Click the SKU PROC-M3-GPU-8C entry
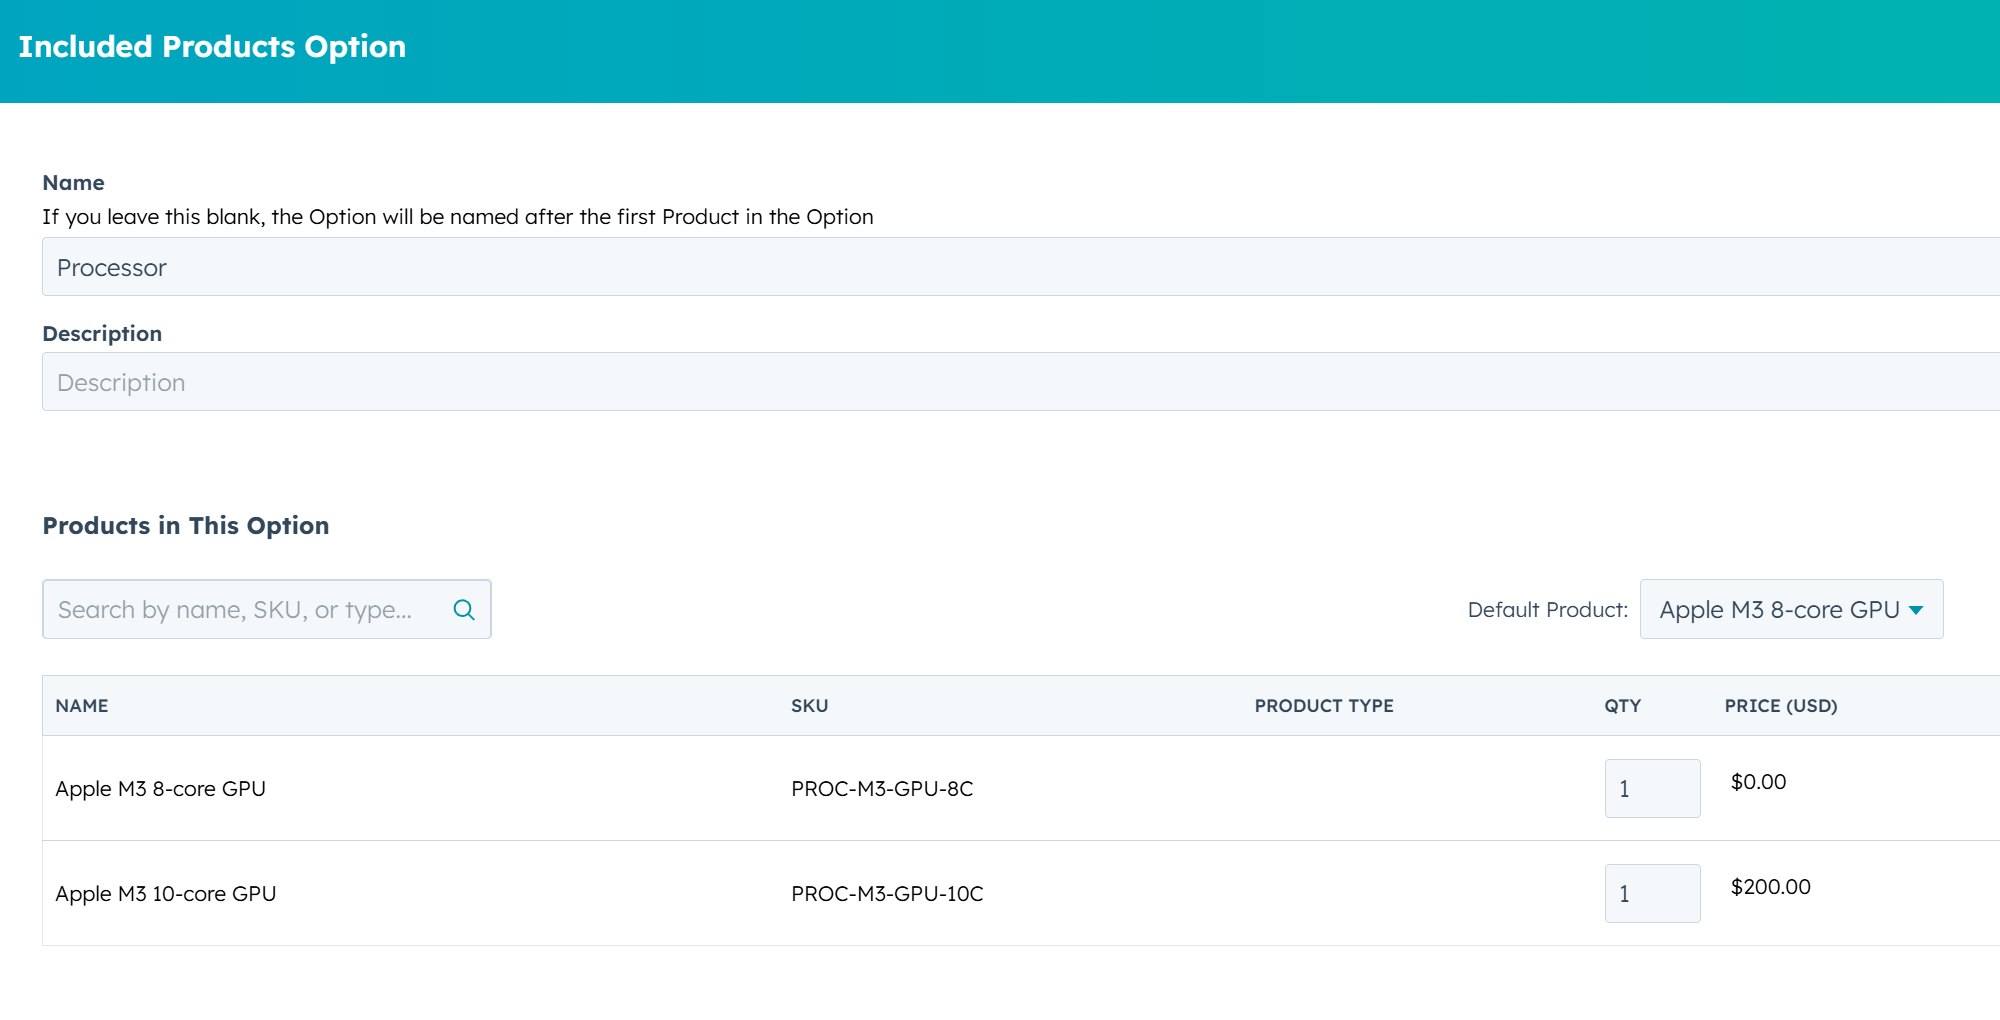Screen dimensions: 2000x1020 pos(882,788)
